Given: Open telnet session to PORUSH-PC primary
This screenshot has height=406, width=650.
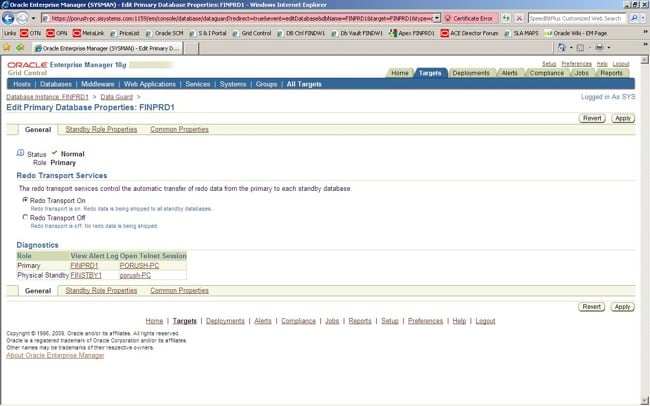Looking at the screenshot, I should tap(139, 265).
